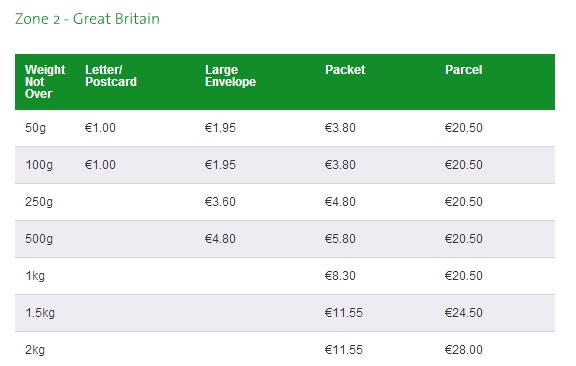Click the €8.30 packet price for 1kg
Image resolution: width=576 pixels, height=366 pixels.
340,276
